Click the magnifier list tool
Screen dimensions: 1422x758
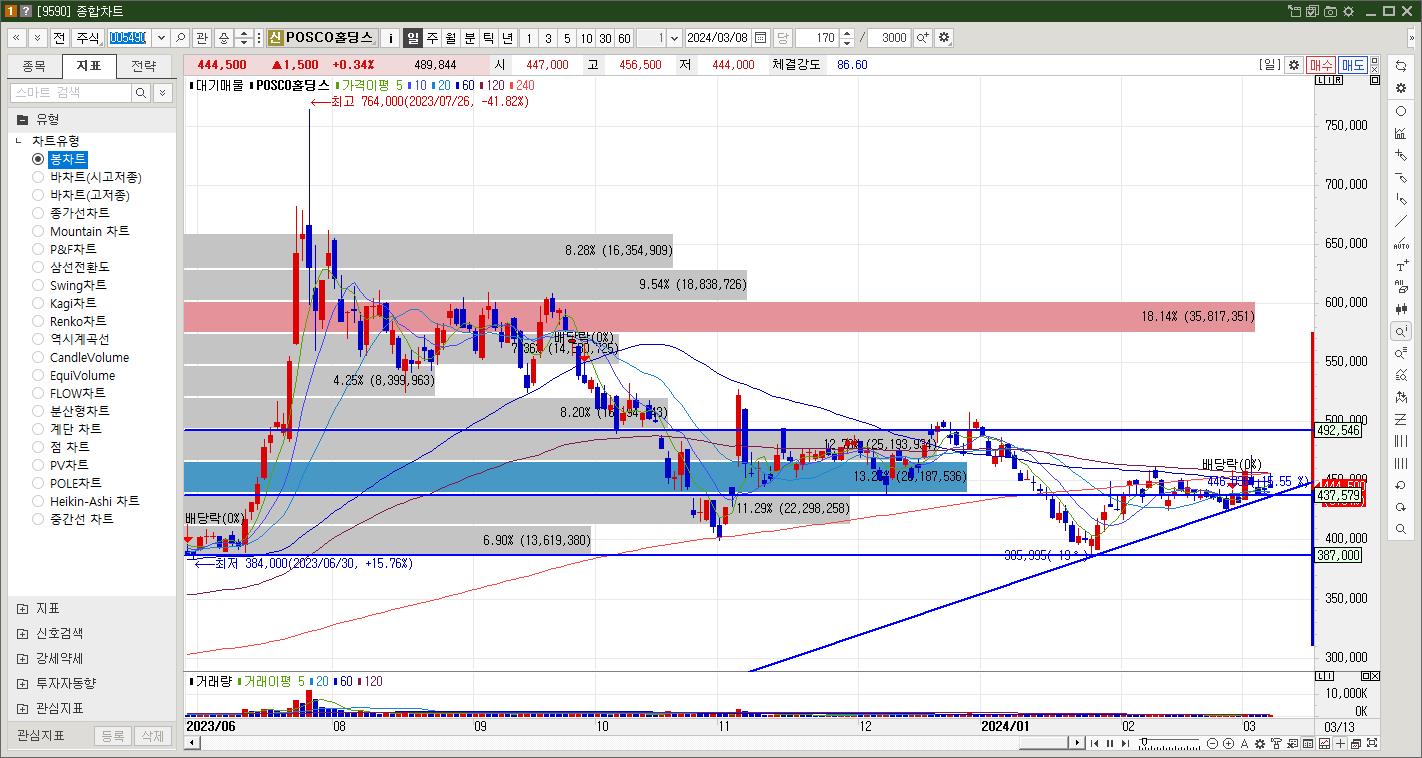point(1401,353)
